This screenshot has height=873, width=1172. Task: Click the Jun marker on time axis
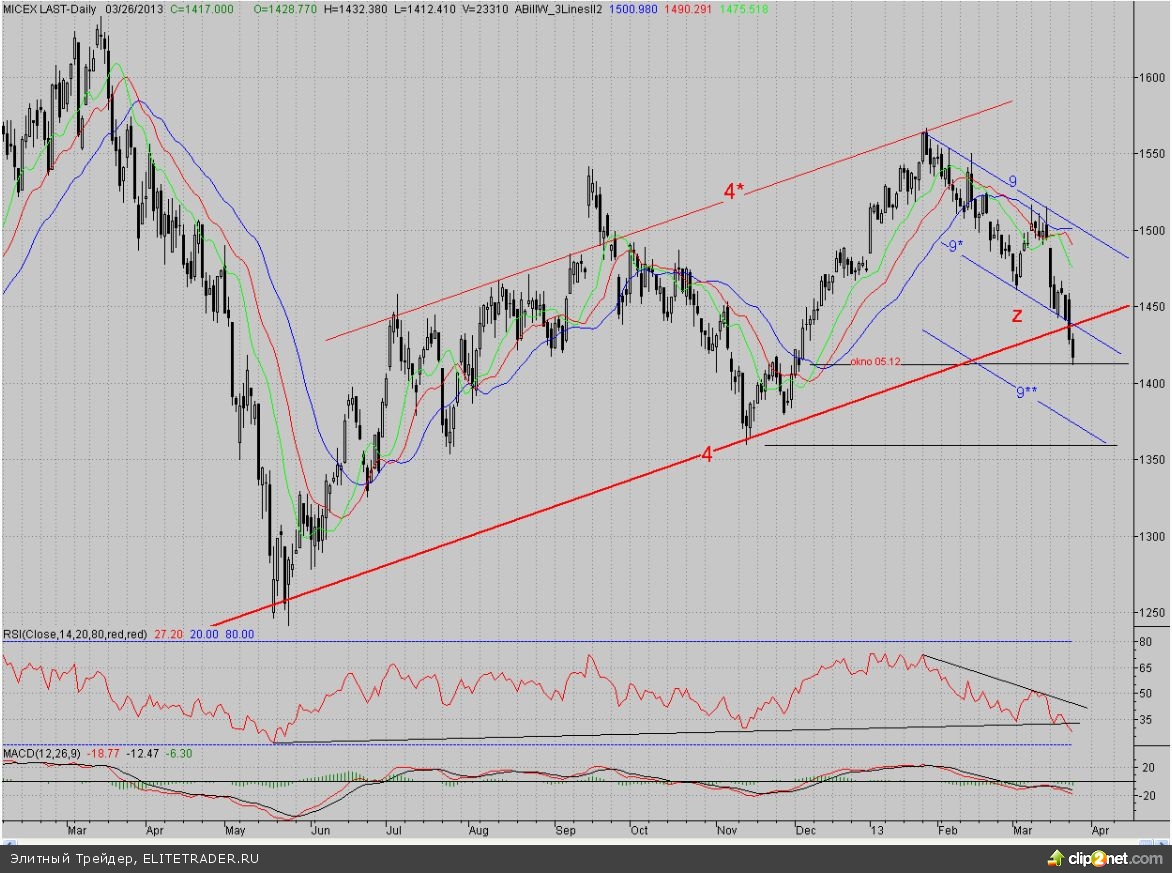pyautogui.click(x=320, y=830)
